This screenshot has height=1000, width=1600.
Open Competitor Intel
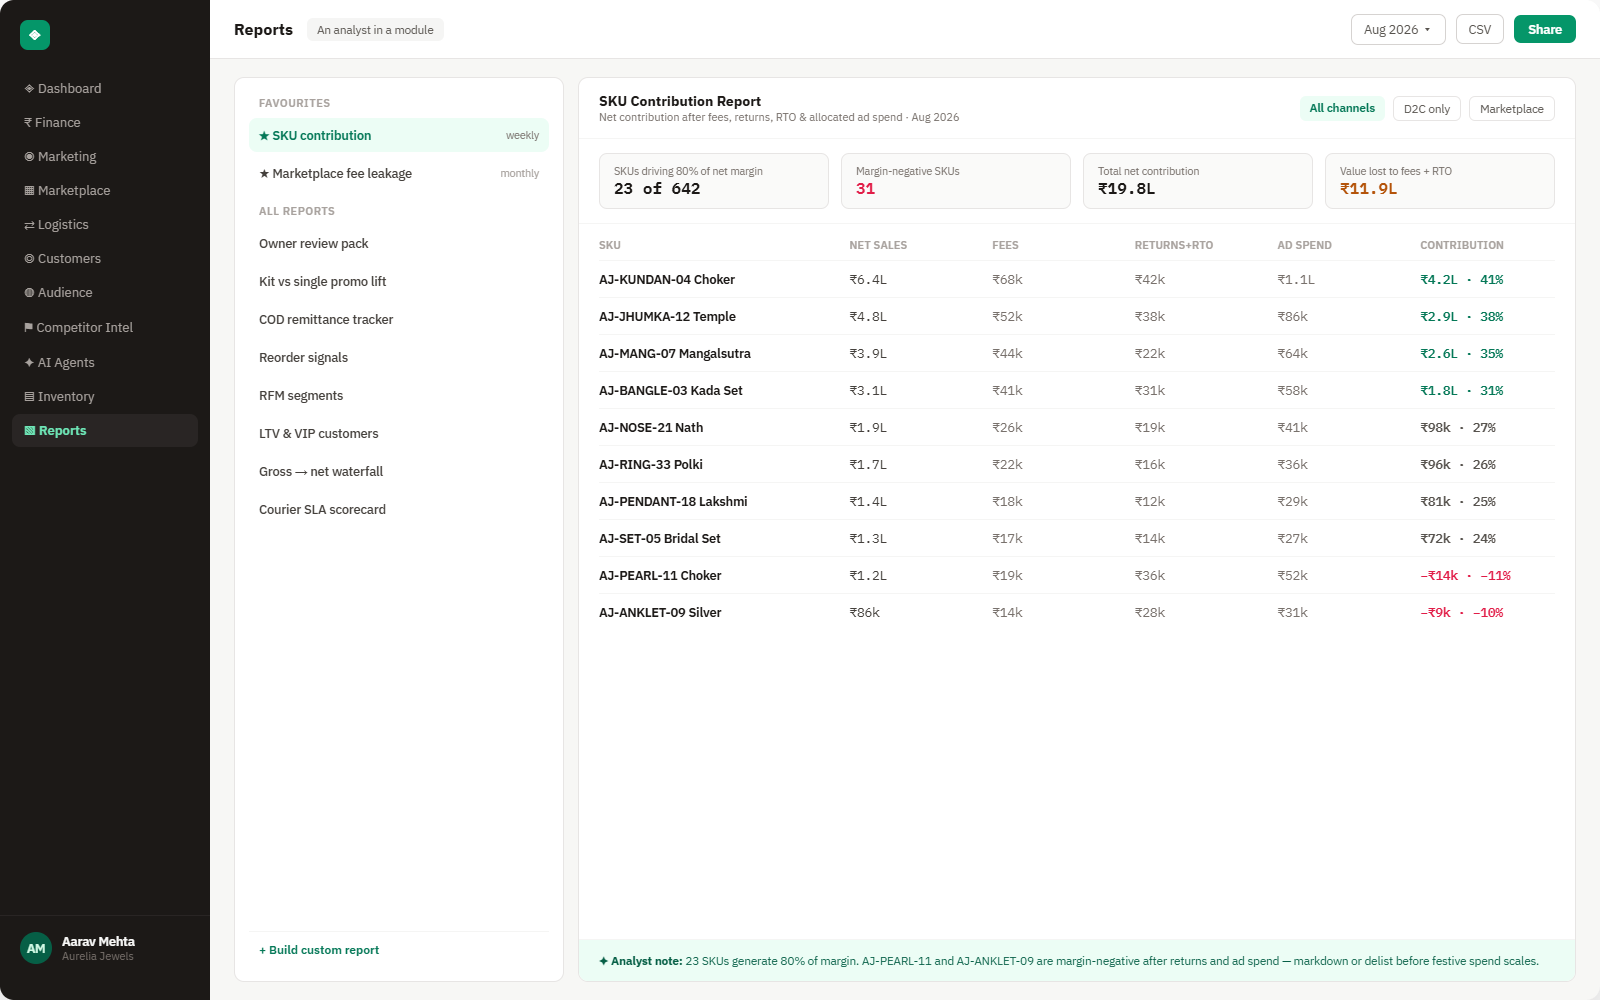click(x=105, y=327)
